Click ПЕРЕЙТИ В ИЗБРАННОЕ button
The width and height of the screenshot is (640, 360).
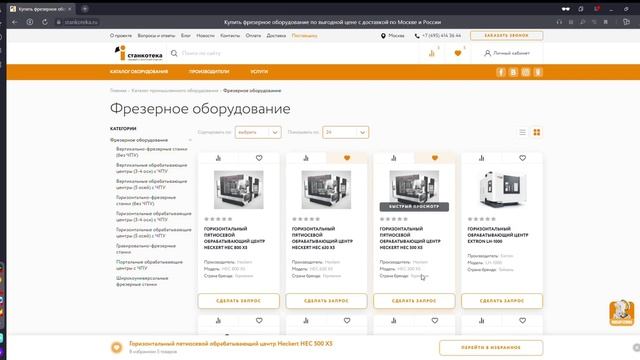[x=491, y=348]
